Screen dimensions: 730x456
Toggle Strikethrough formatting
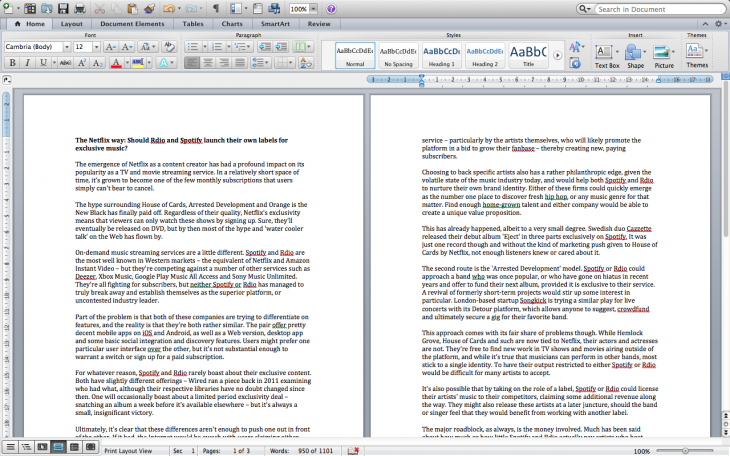point(65,62)
